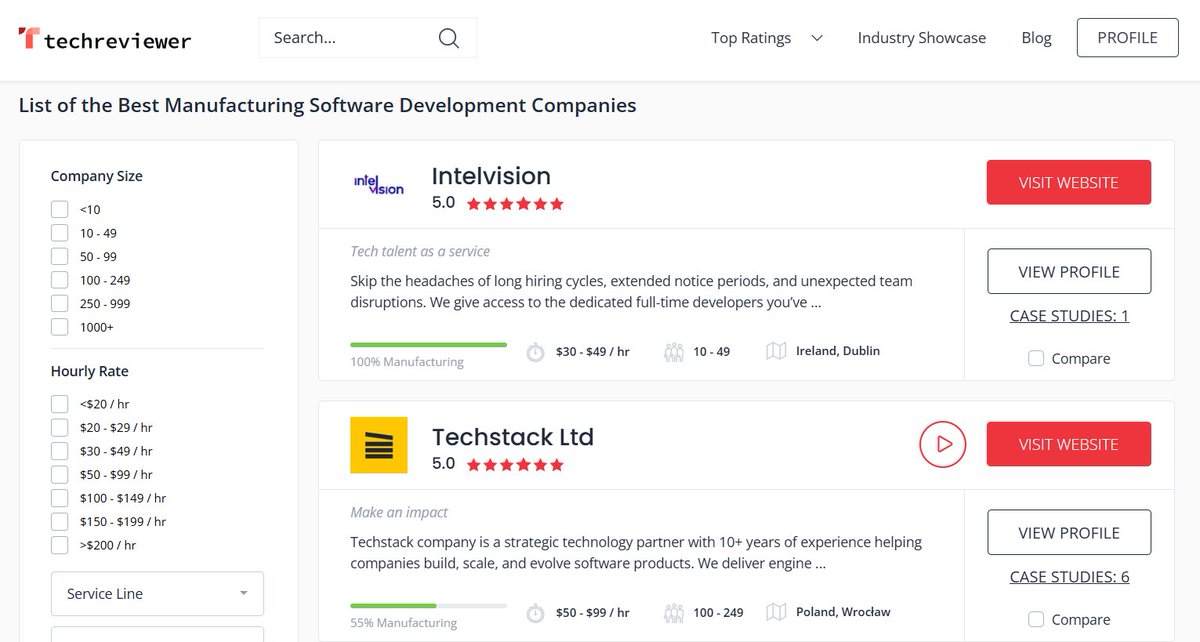Click Intelvision's $30 - $49 / hr rate

(x=593, y=352)
